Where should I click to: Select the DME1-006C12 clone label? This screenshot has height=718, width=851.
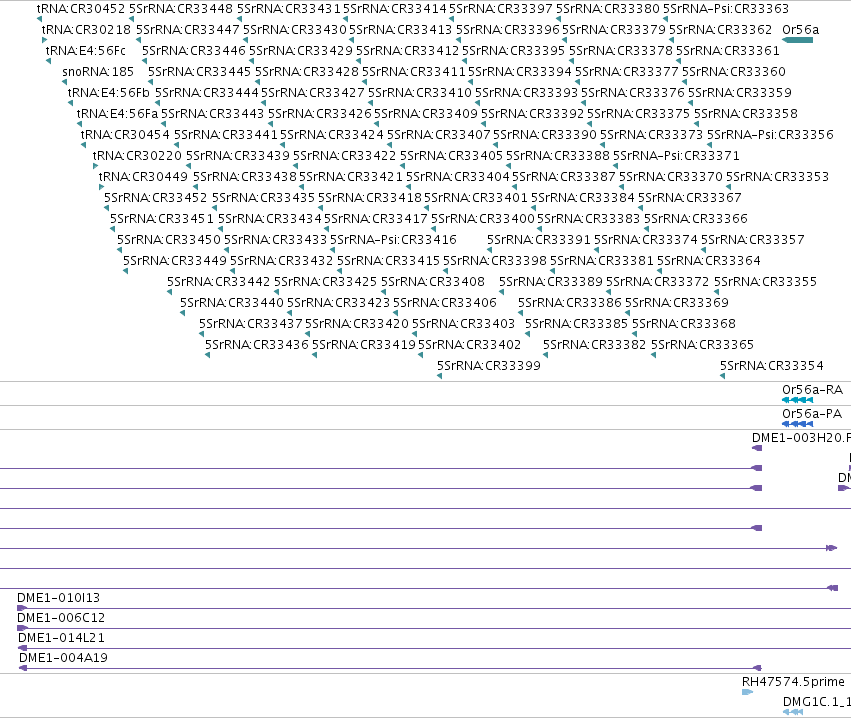click(x=61, y=618)
